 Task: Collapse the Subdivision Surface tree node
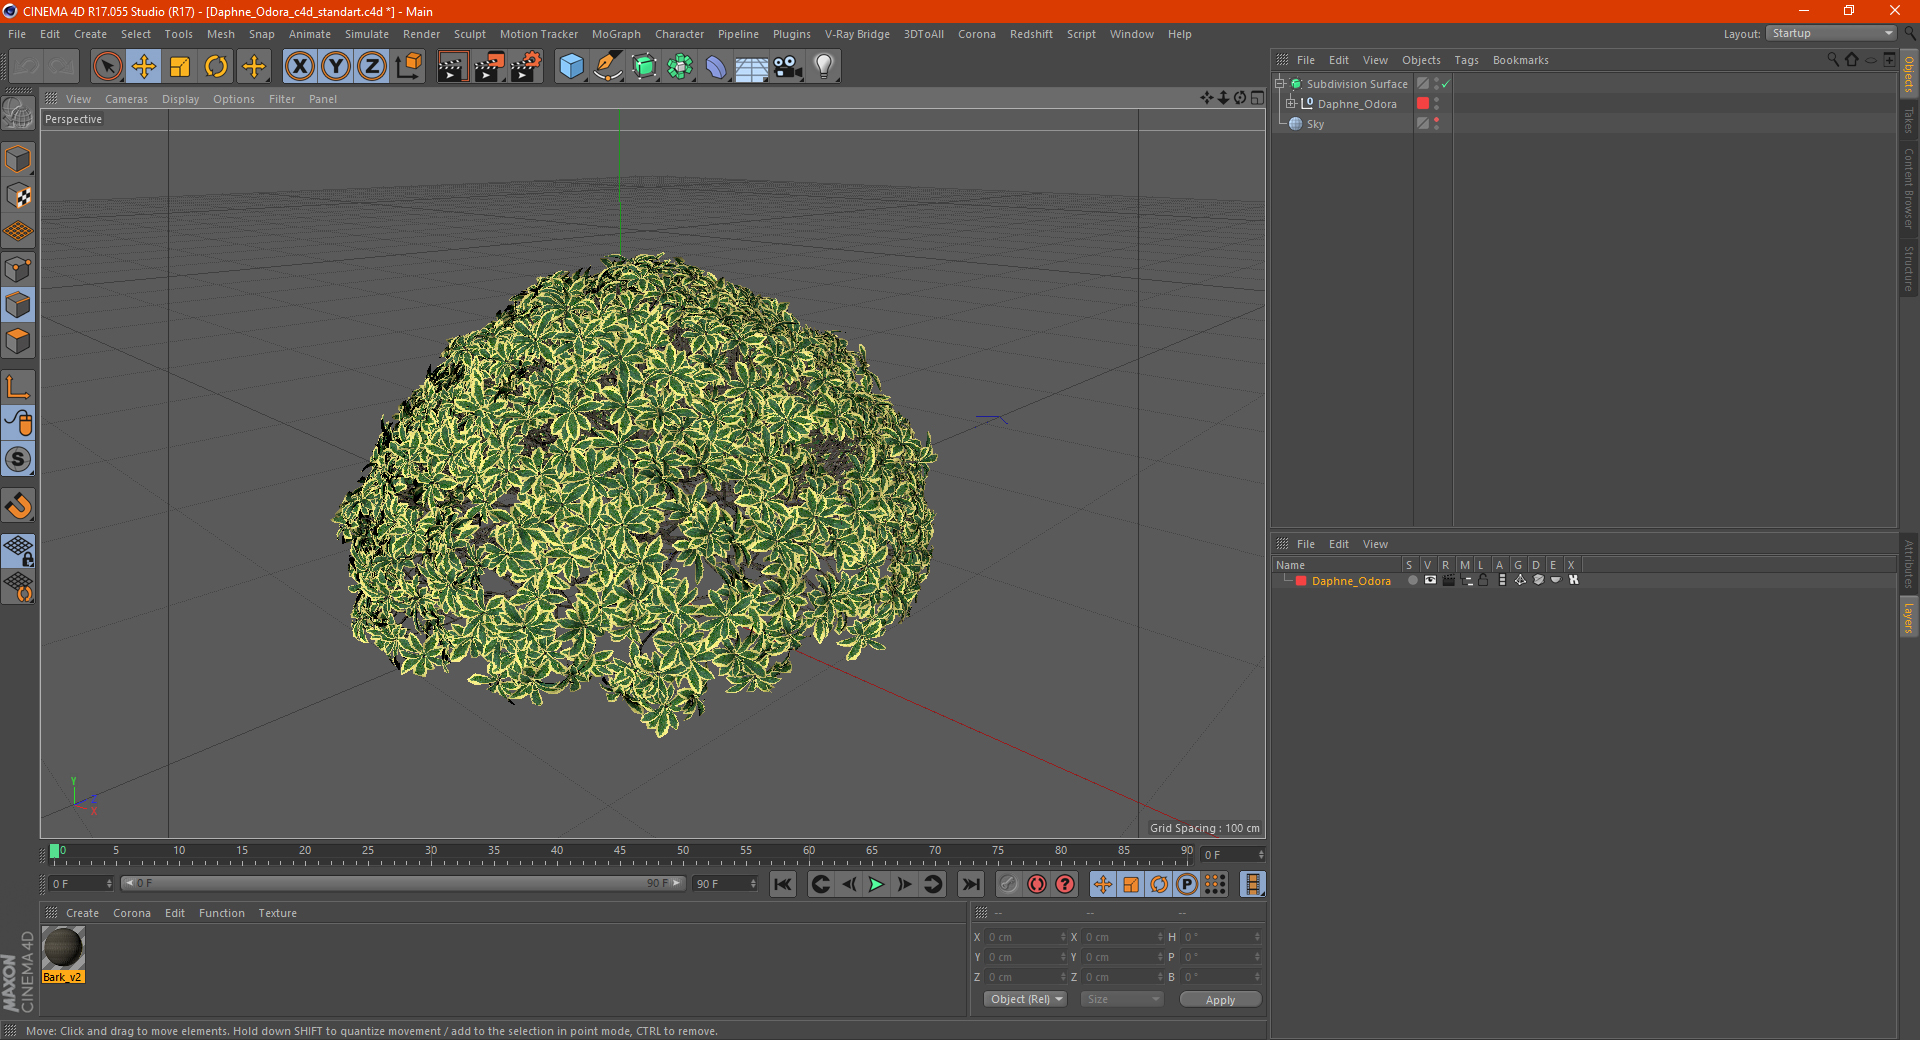tap(1279, 84)
